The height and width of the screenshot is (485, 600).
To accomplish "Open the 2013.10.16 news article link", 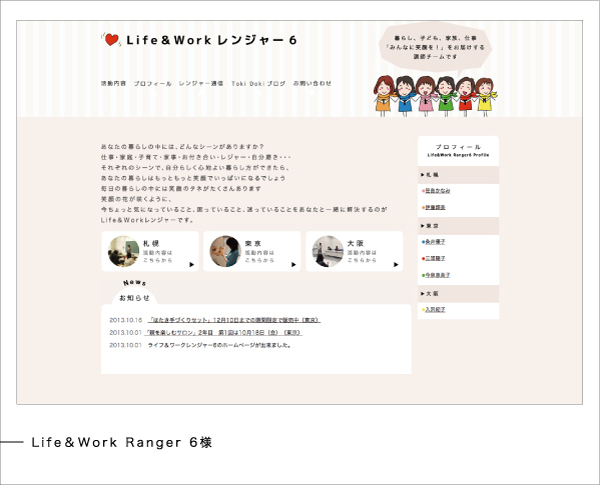I will 234,320.
